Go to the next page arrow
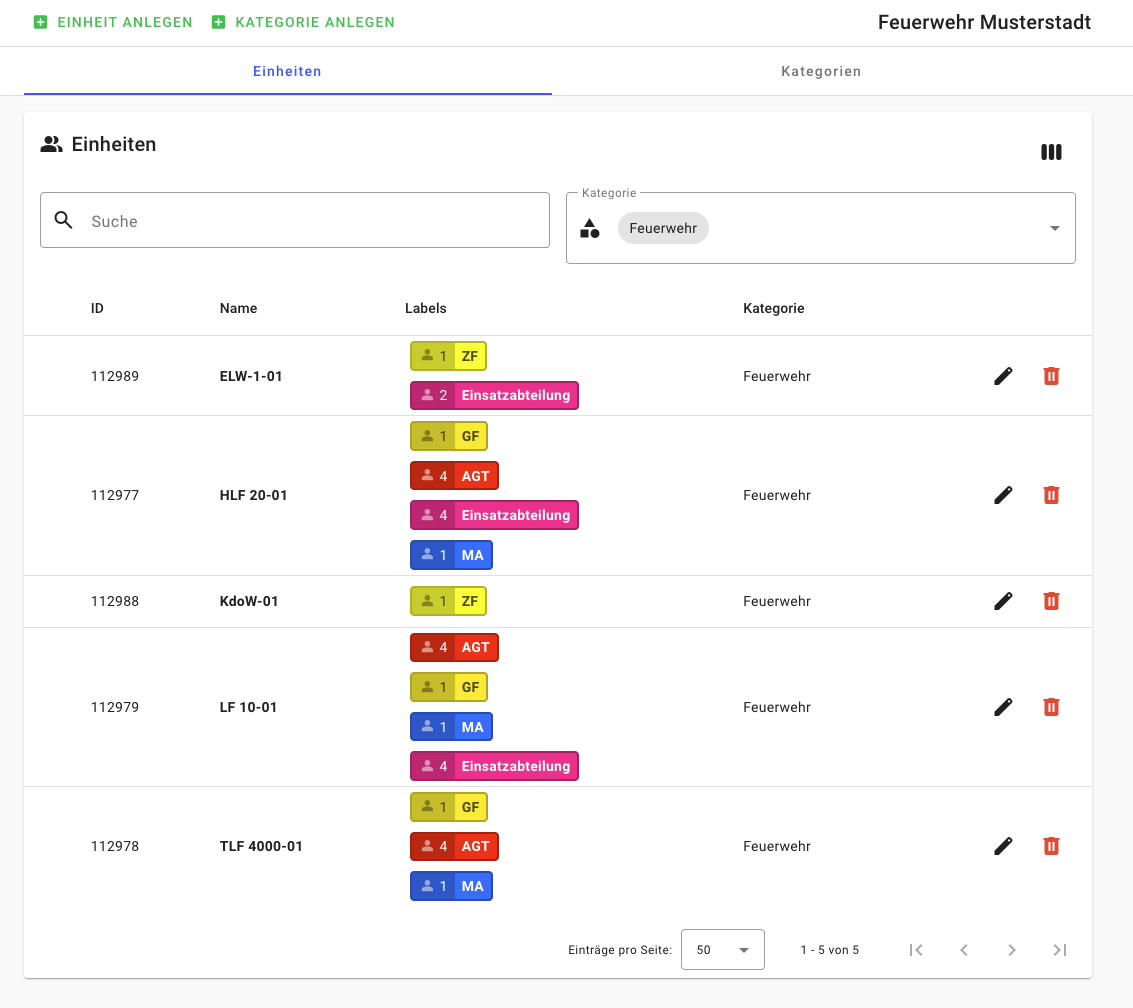The width and height of the screenshot is (1133, 1008). (1012, 950)
